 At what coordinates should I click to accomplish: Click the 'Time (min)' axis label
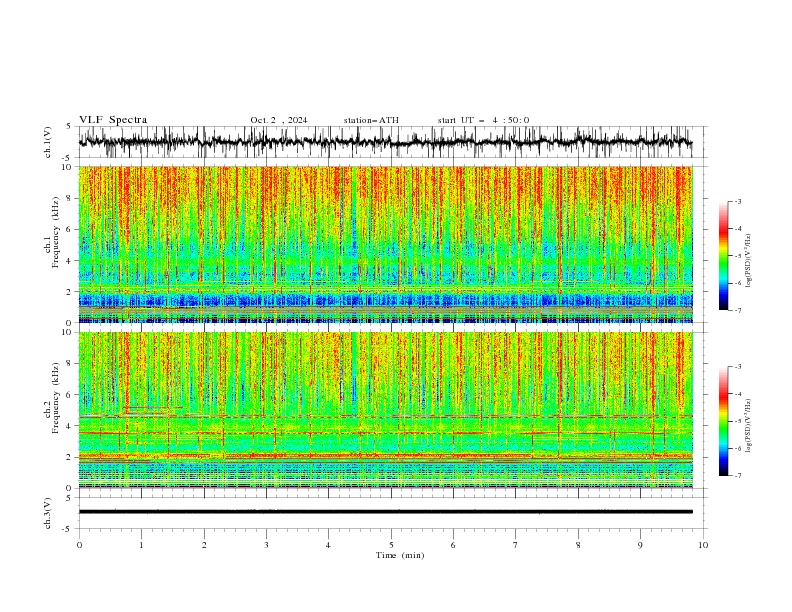click(400, 555)
